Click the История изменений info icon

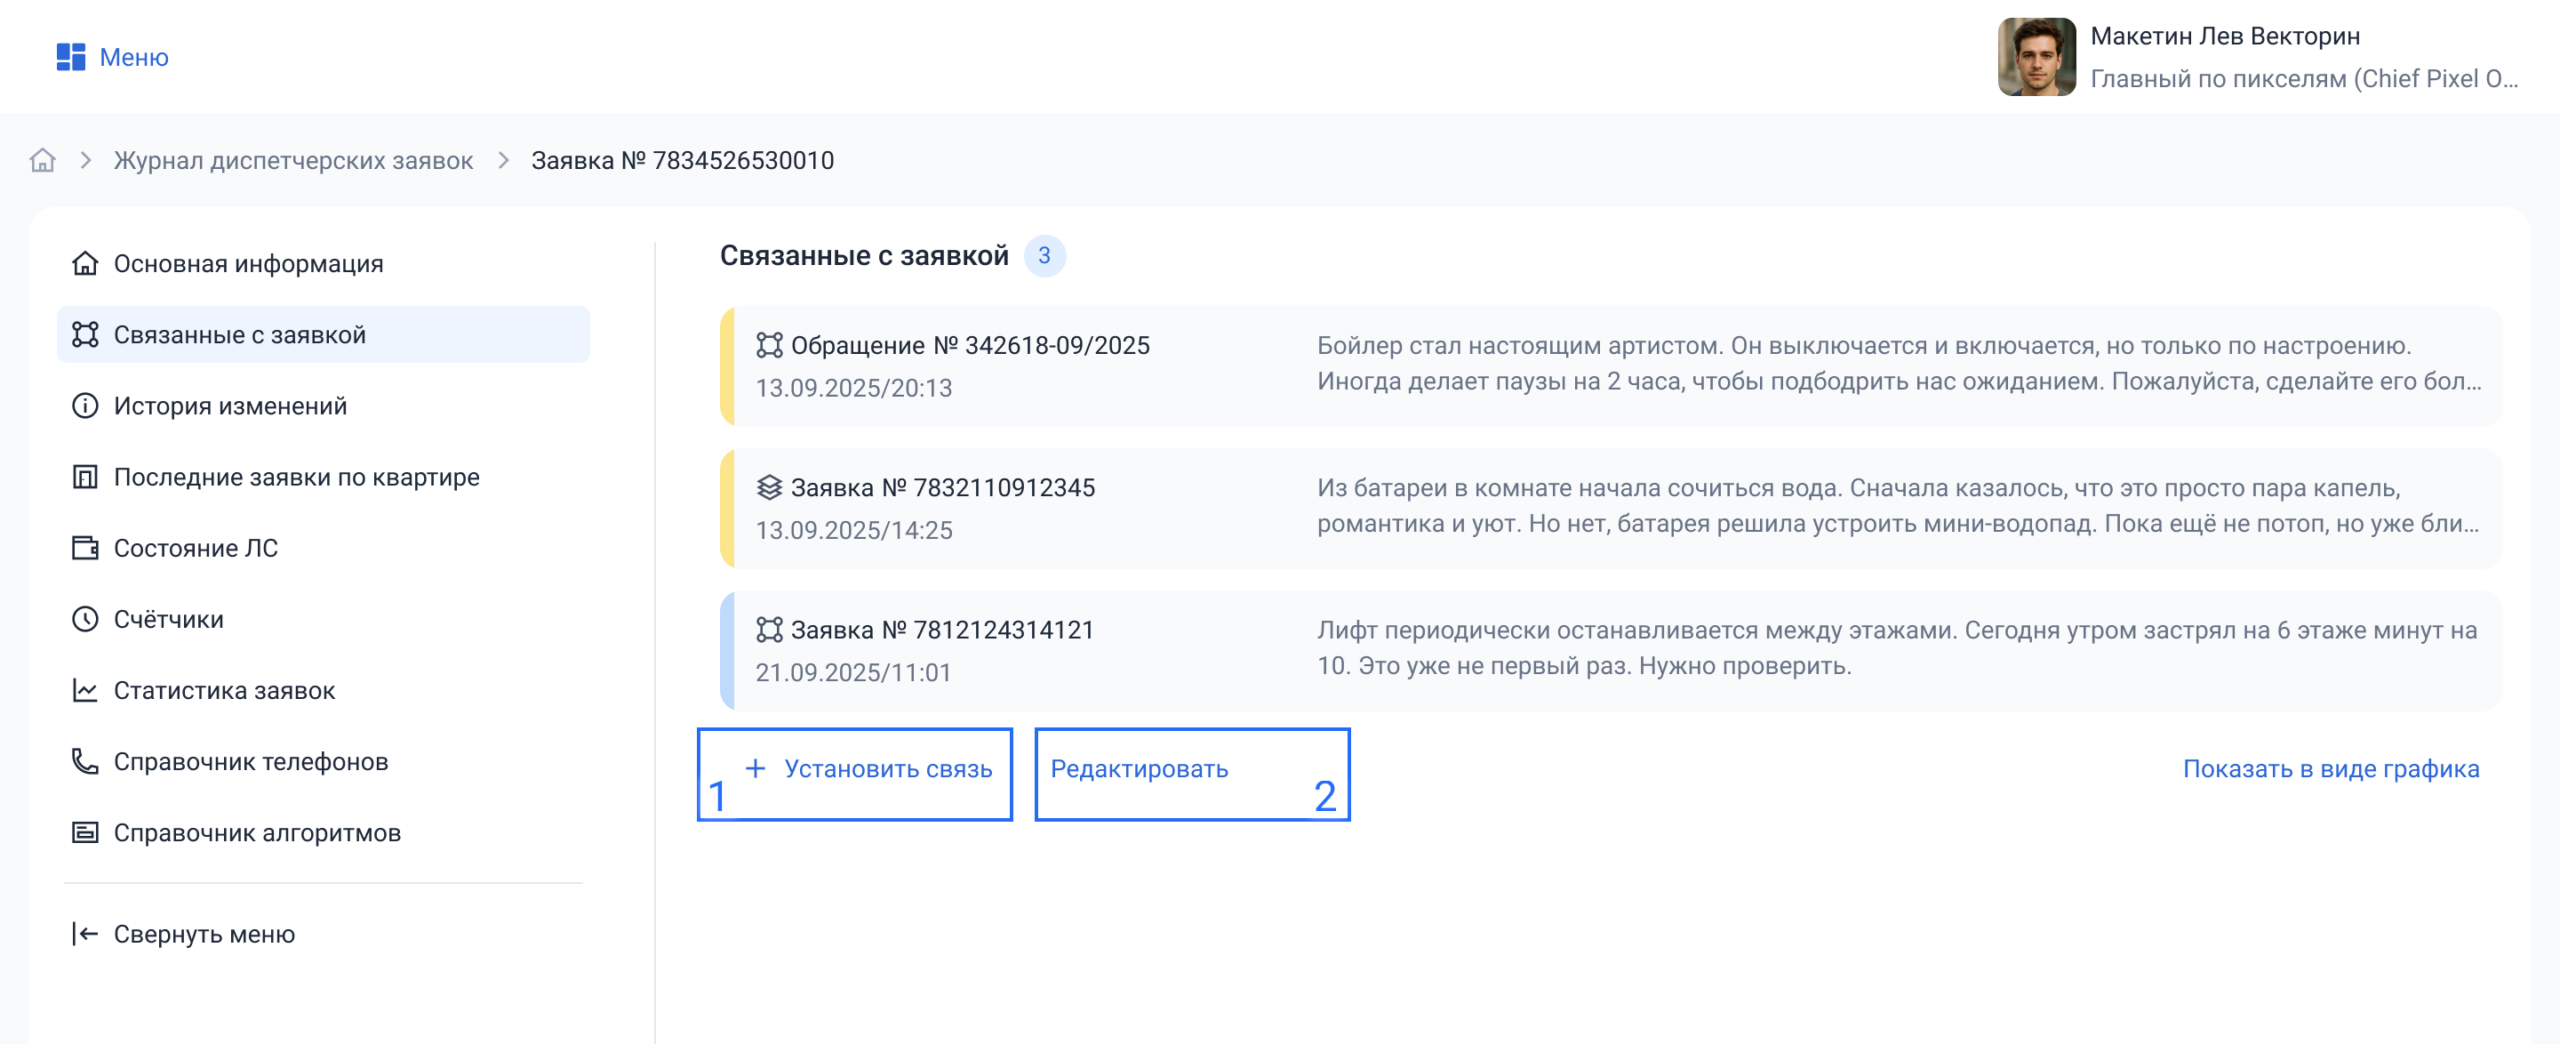pyautogui.click(x=85, y=406)
